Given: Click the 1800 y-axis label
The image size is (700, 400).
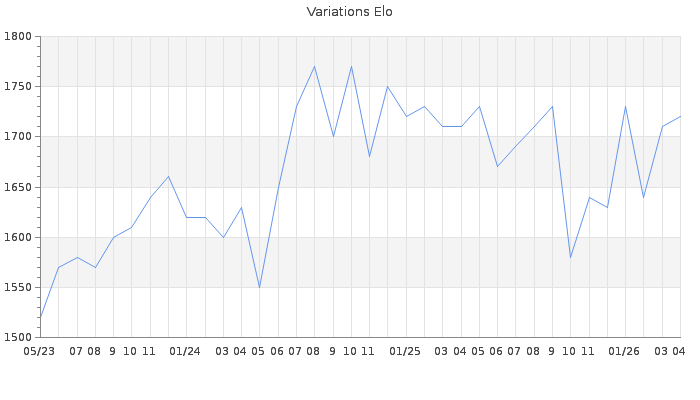Looking at the screenshot, I should point(17,37).
